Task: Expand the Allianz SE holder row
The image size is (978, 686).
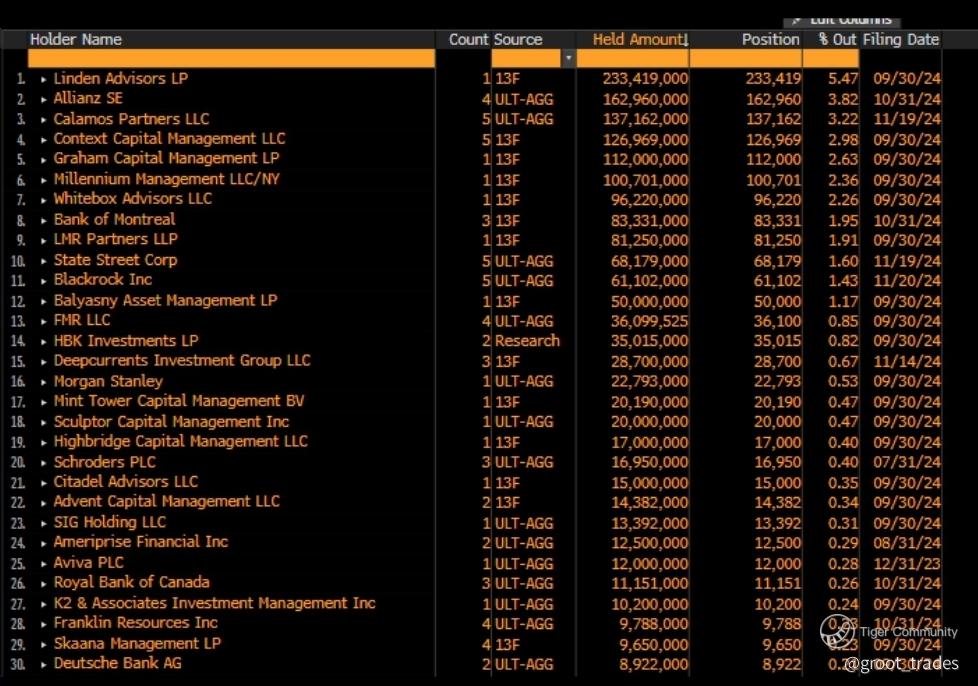Action: click(x=44, y=100)
